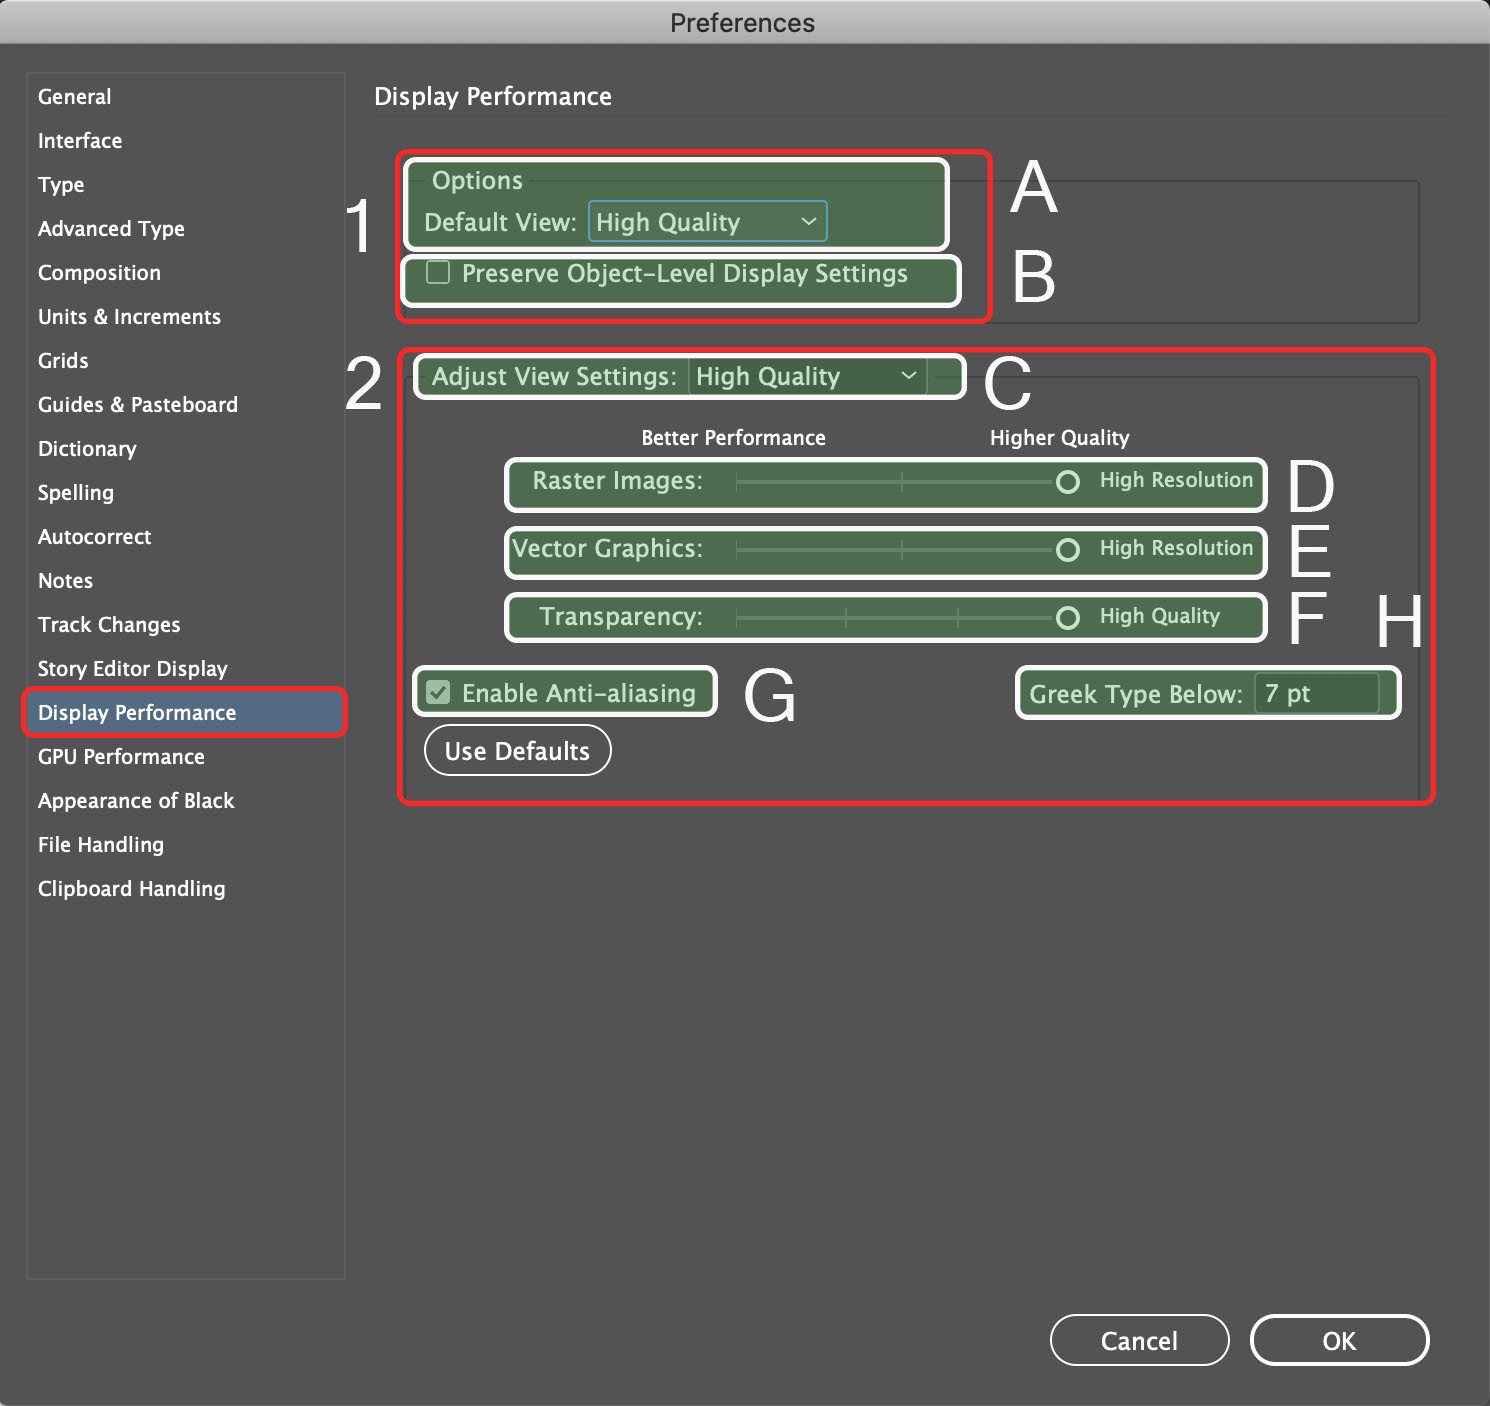Click the Transparency slider handle
This screenshot has height=1406, width=1490.
click(1068, 618)
